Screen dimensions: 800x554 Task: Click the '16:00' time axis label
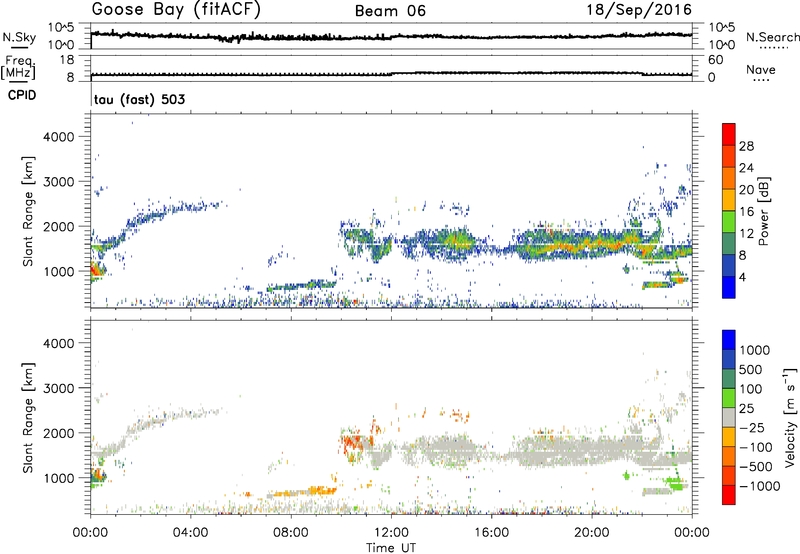(x=491, y=533)
